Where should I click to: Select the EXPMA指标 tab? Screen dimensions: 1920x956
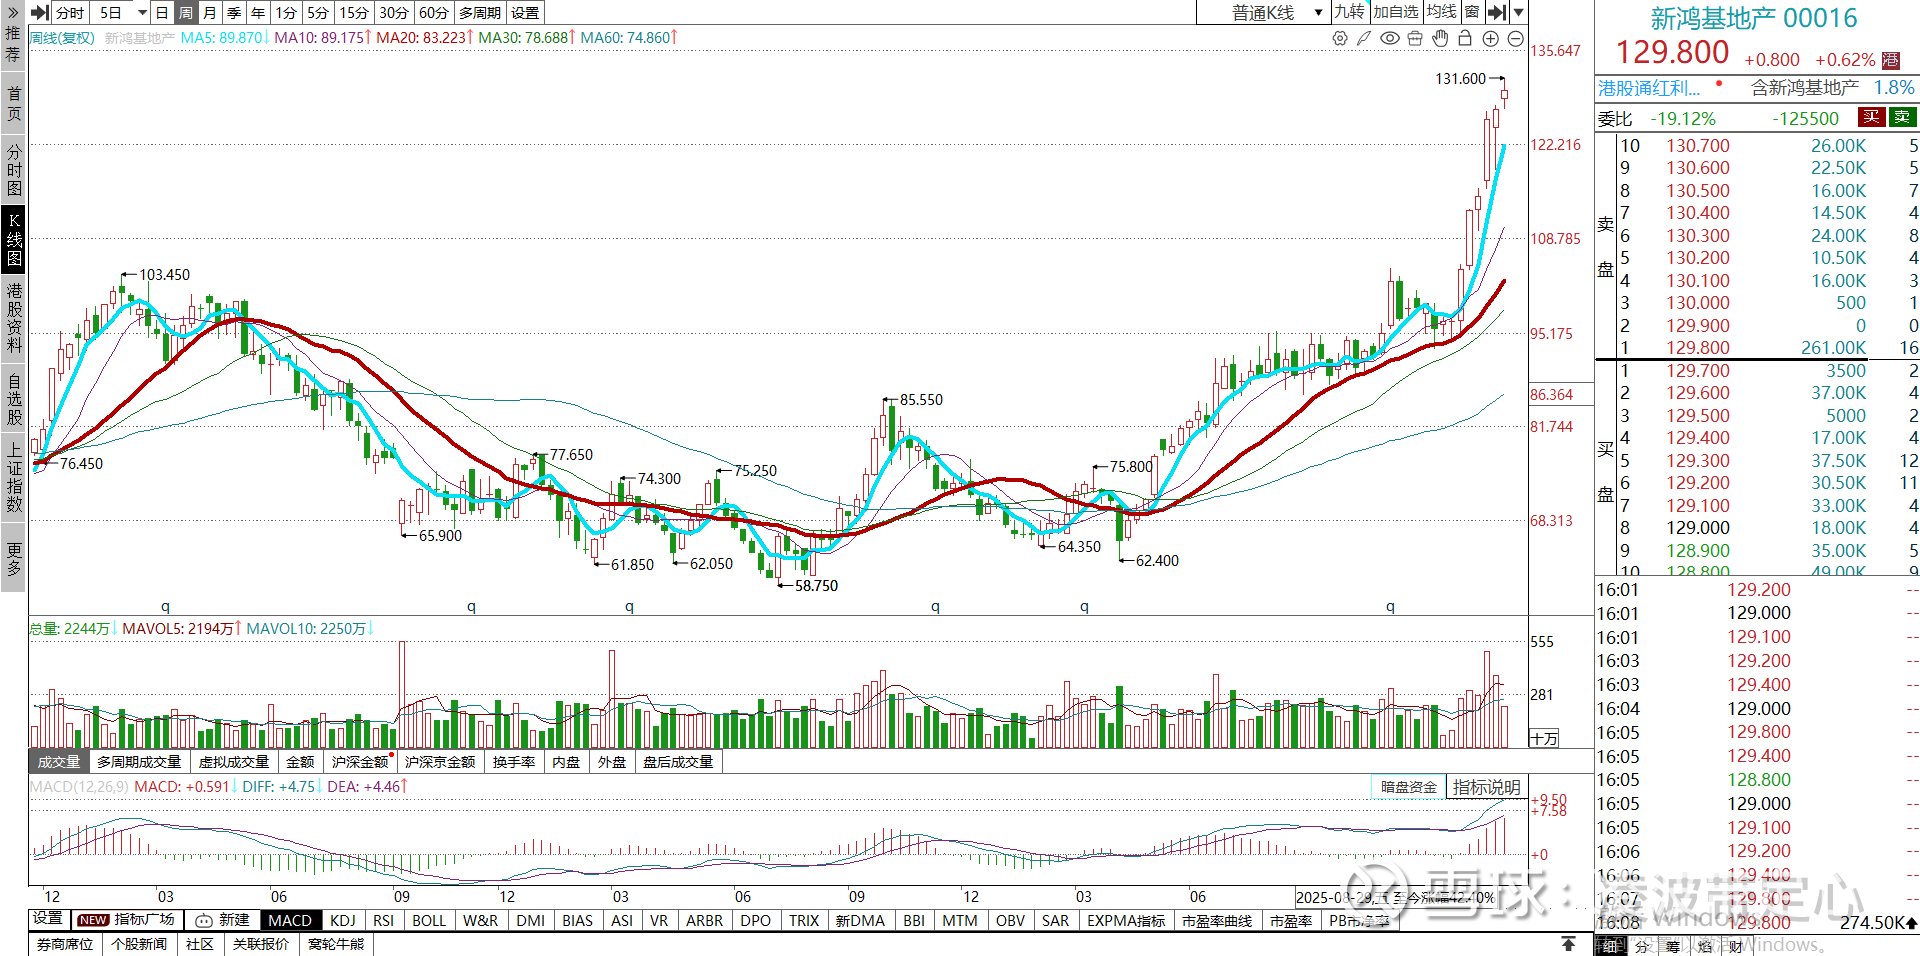point(1126,920)
